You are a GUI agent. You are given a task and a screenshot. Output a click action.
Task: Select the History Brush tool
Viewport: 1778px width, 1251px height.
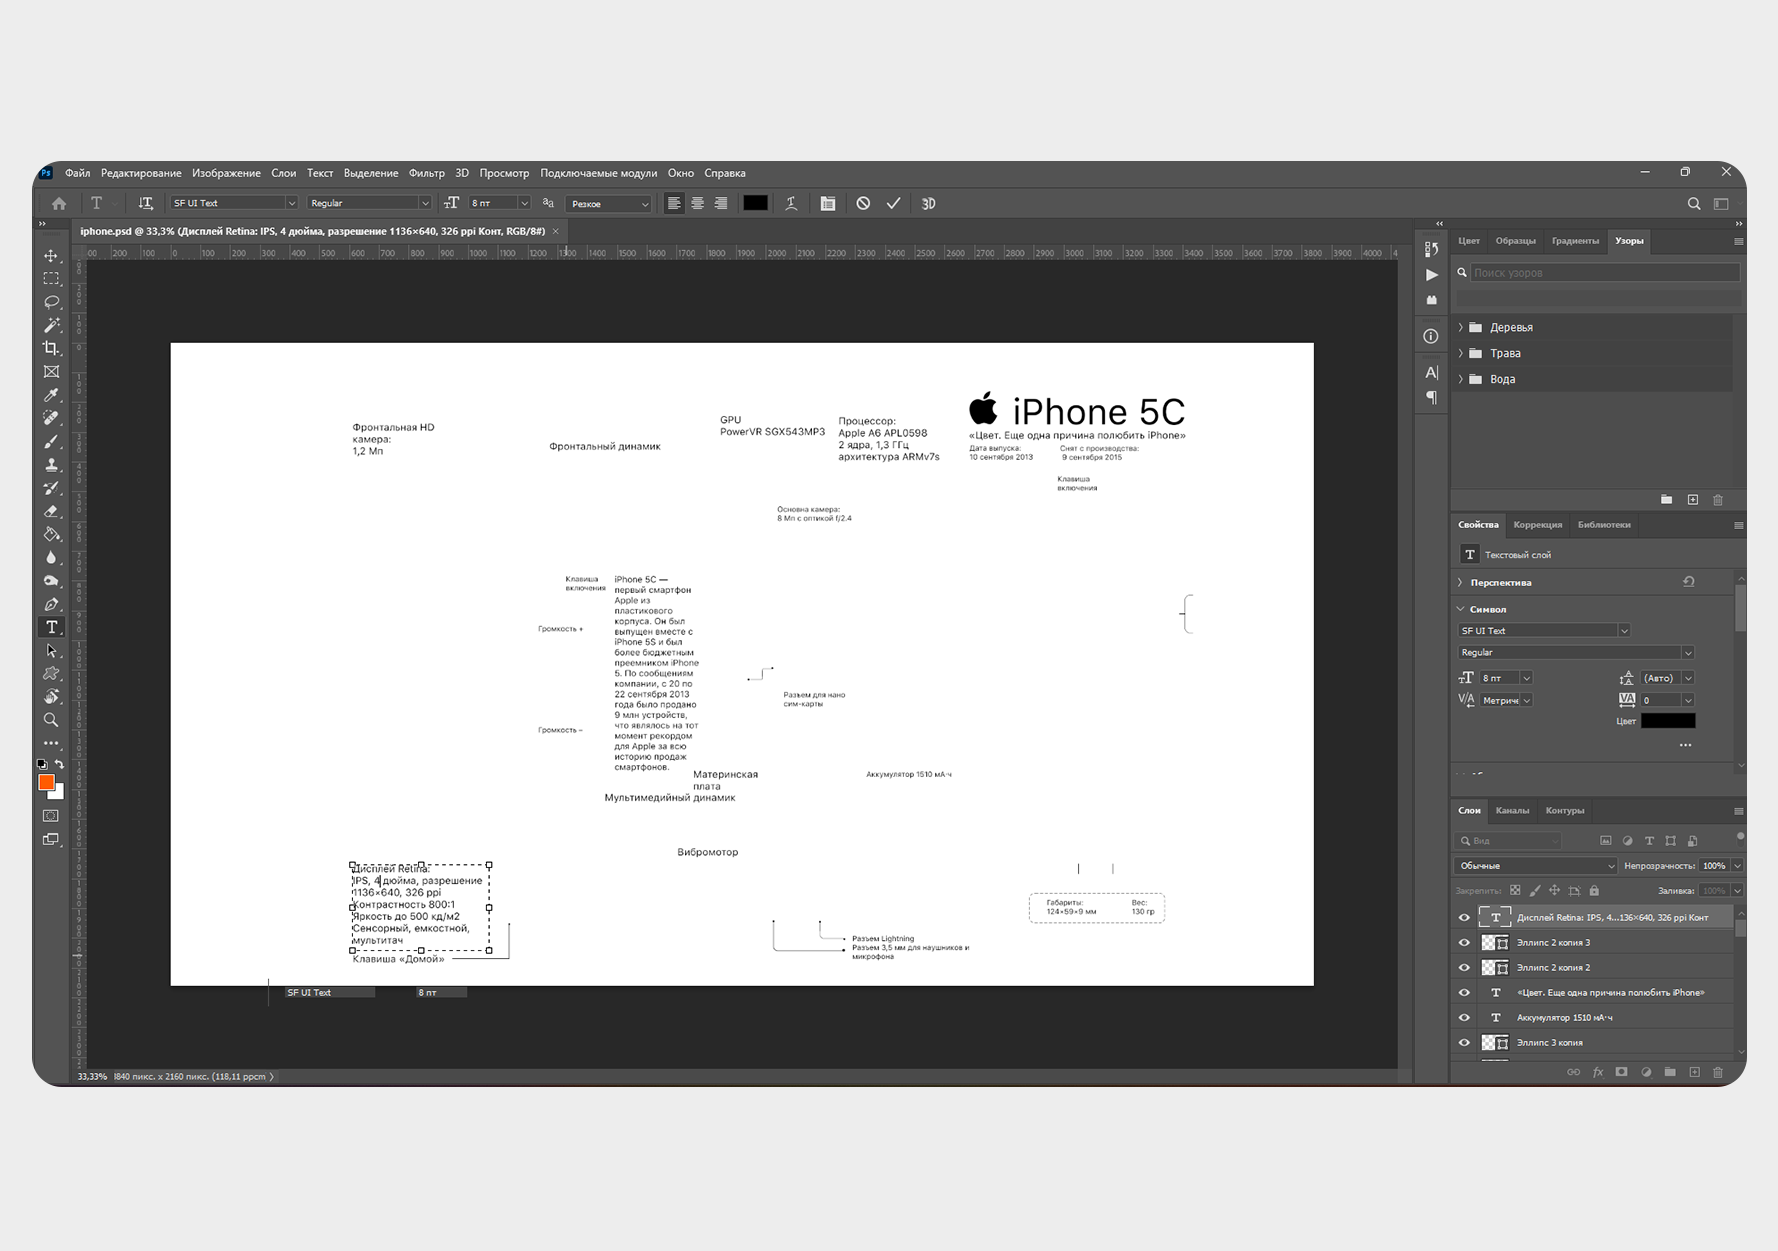(51, 488)
